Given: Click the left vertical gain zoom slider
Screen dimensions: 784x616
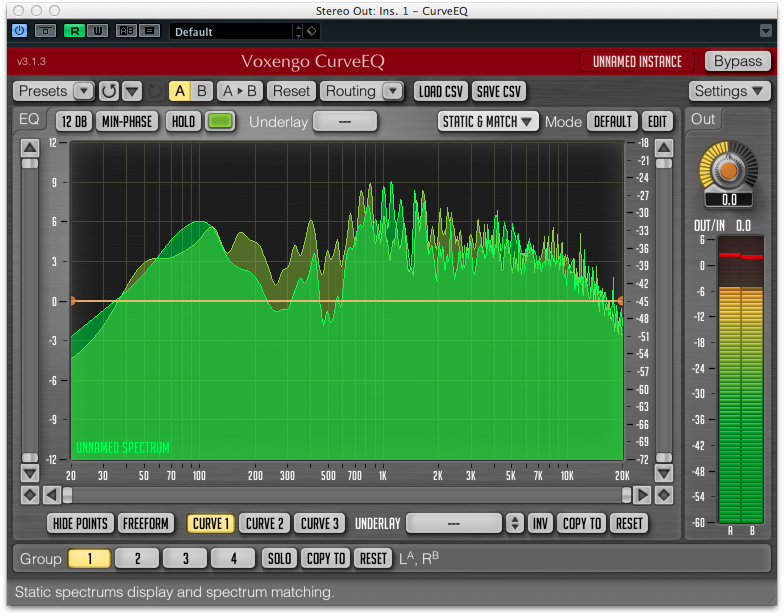Looking at the screenshot, I should (30, 310).
